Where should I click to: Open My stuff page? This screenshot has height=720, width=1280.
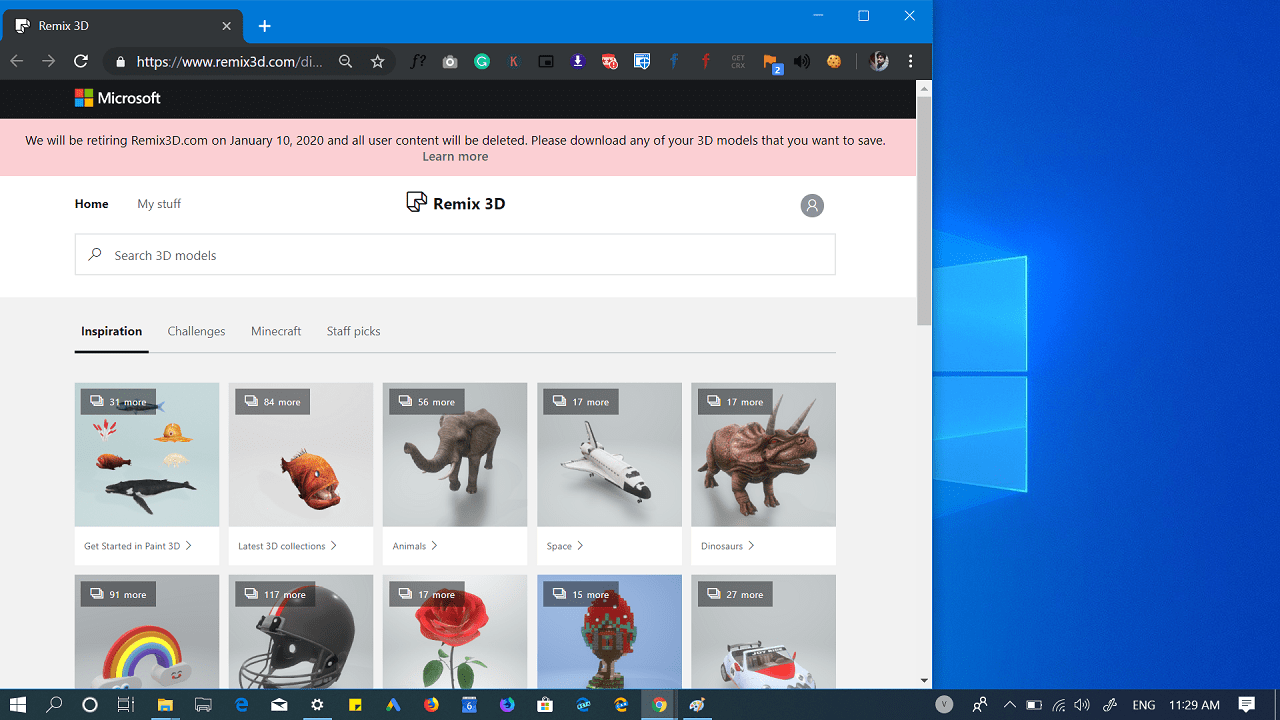tap(159, 204)
